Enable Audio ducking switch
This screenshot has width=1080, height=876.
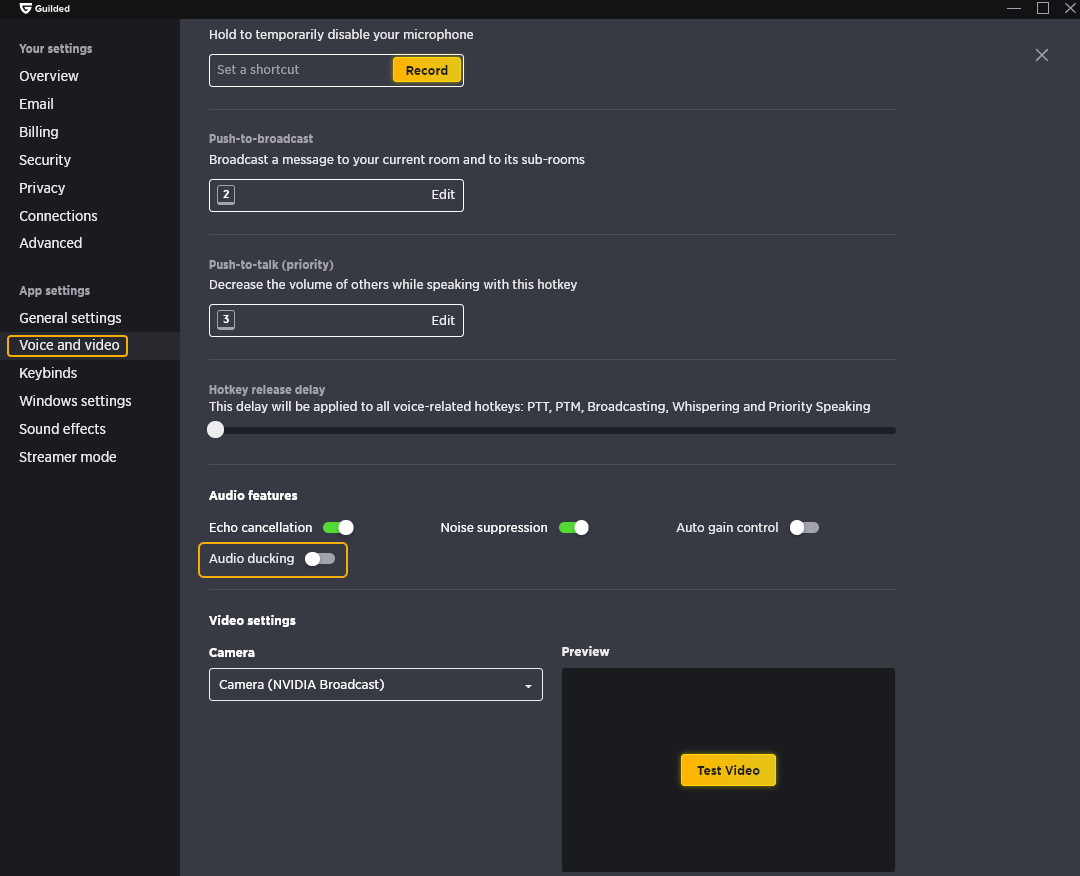click(320, 559)
